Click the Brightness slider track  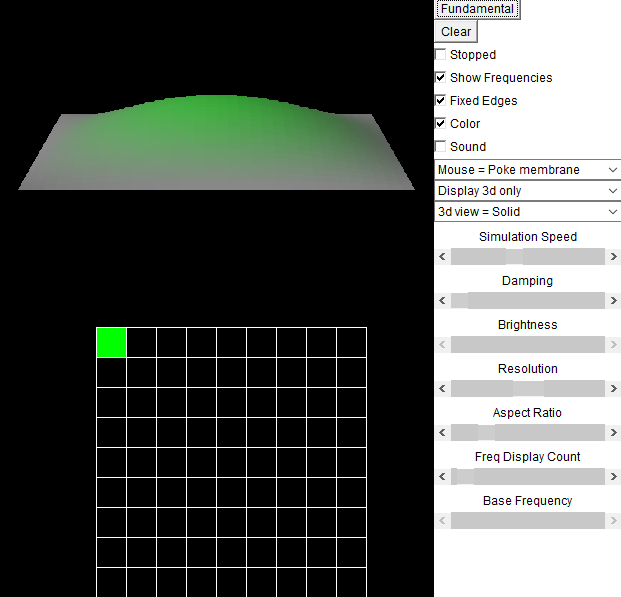(x=528, y=345)
